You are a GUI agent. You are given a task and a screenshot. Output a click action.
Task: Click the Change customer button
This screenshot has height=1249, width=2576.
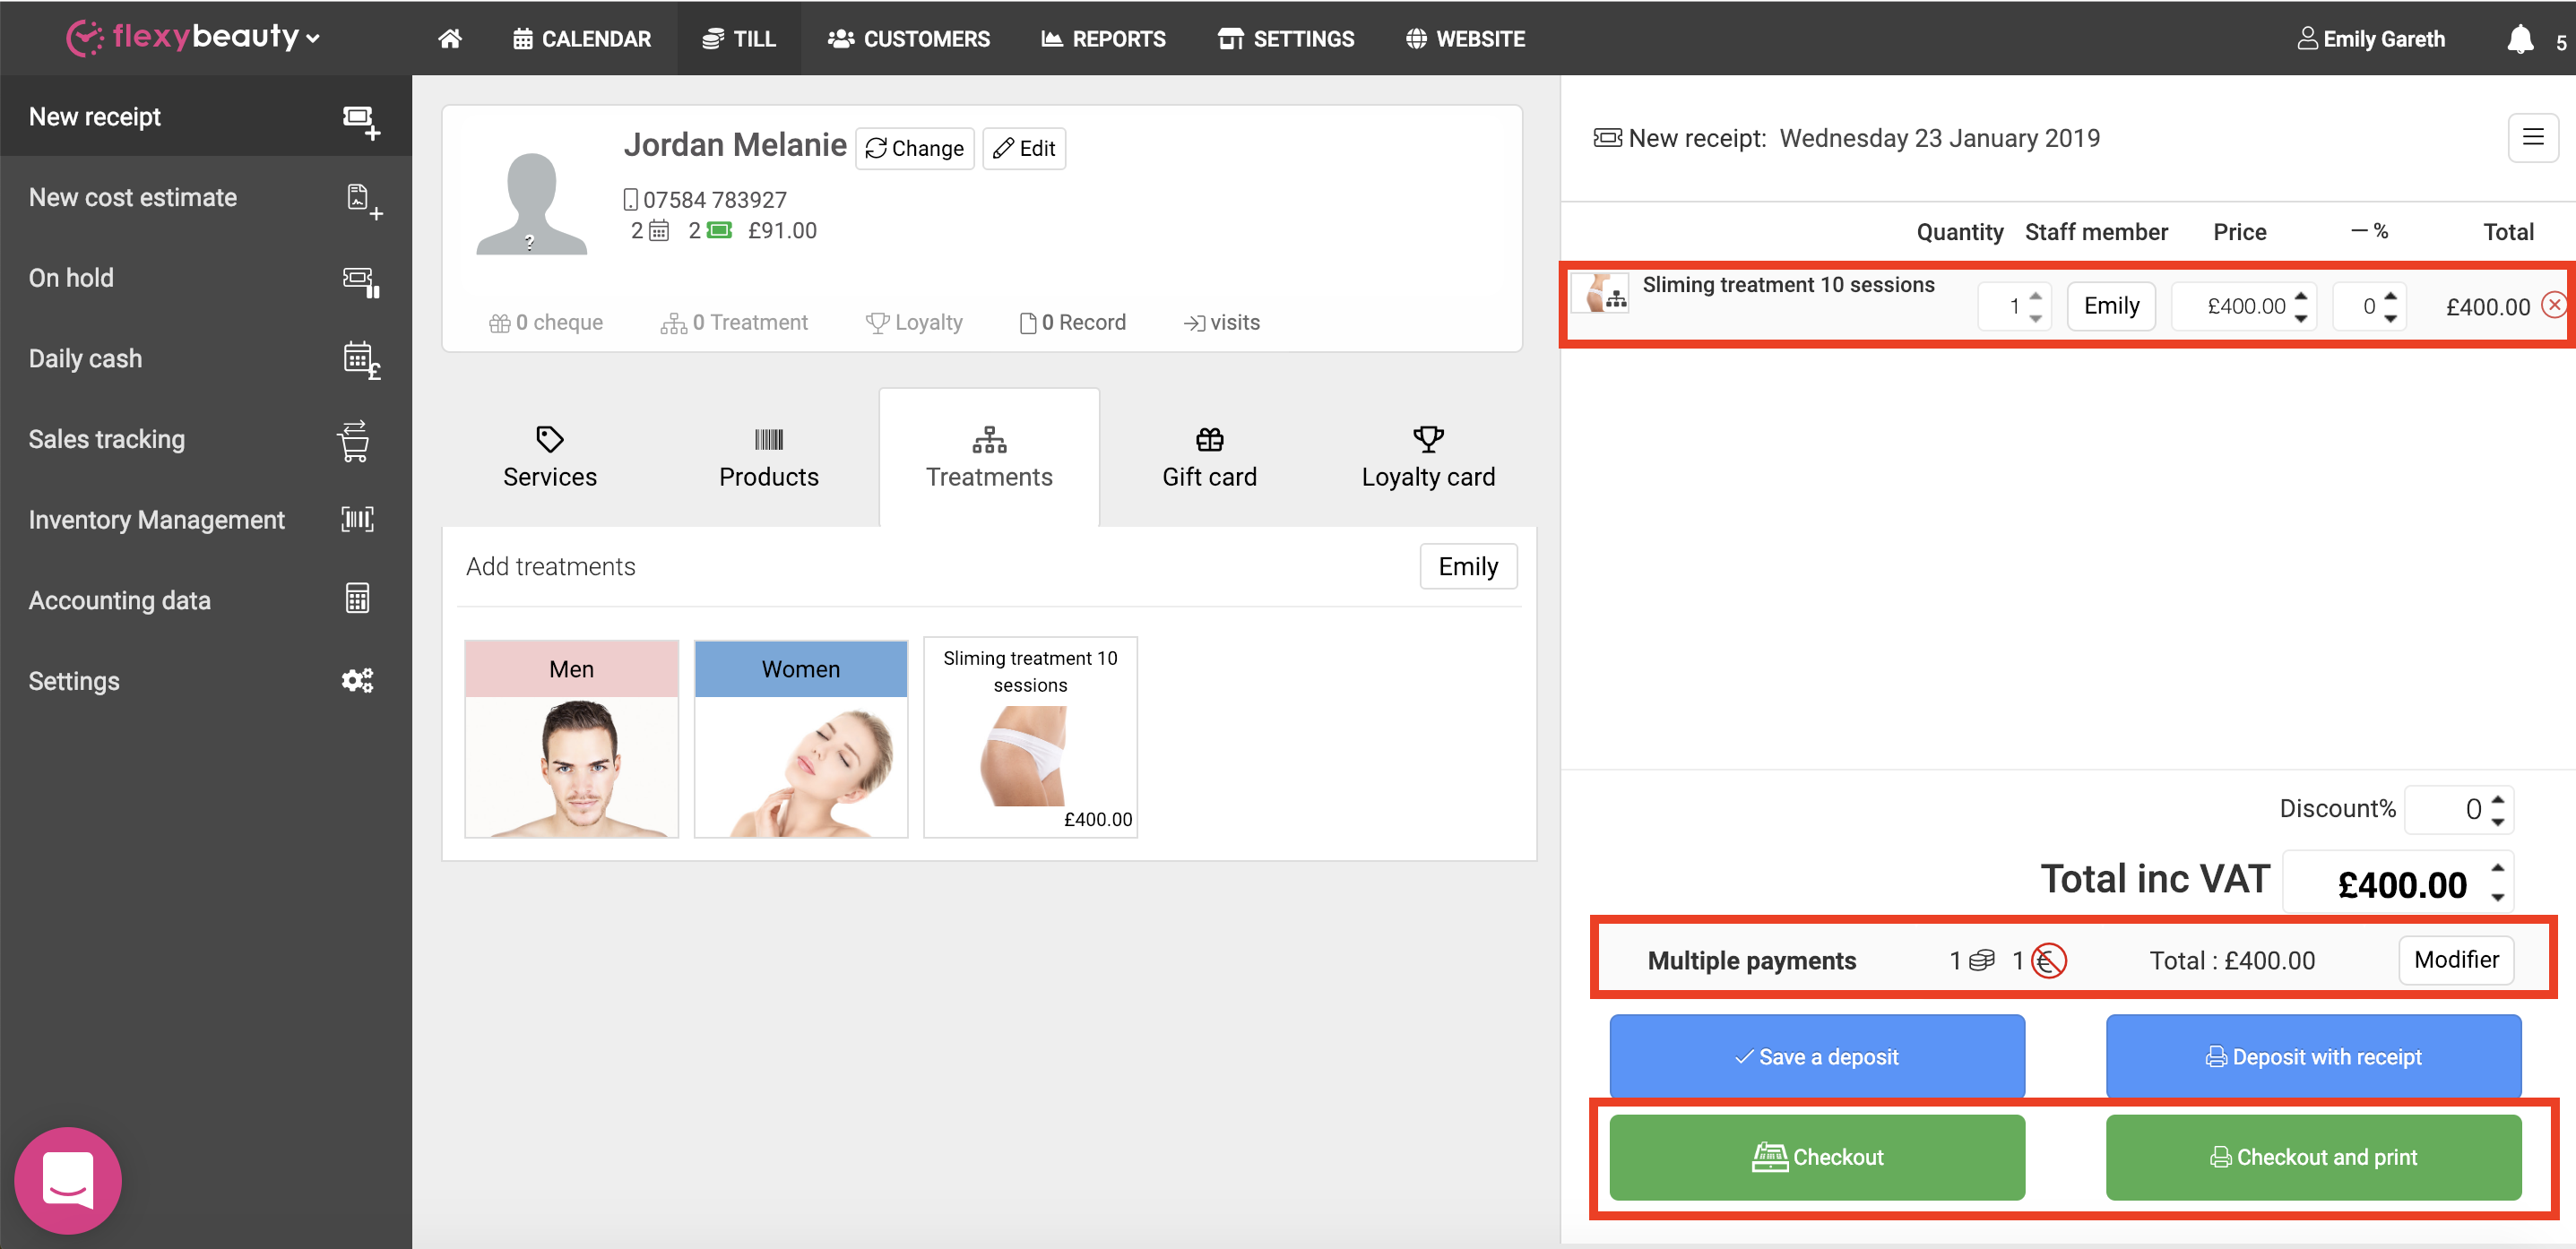[914, 148]
